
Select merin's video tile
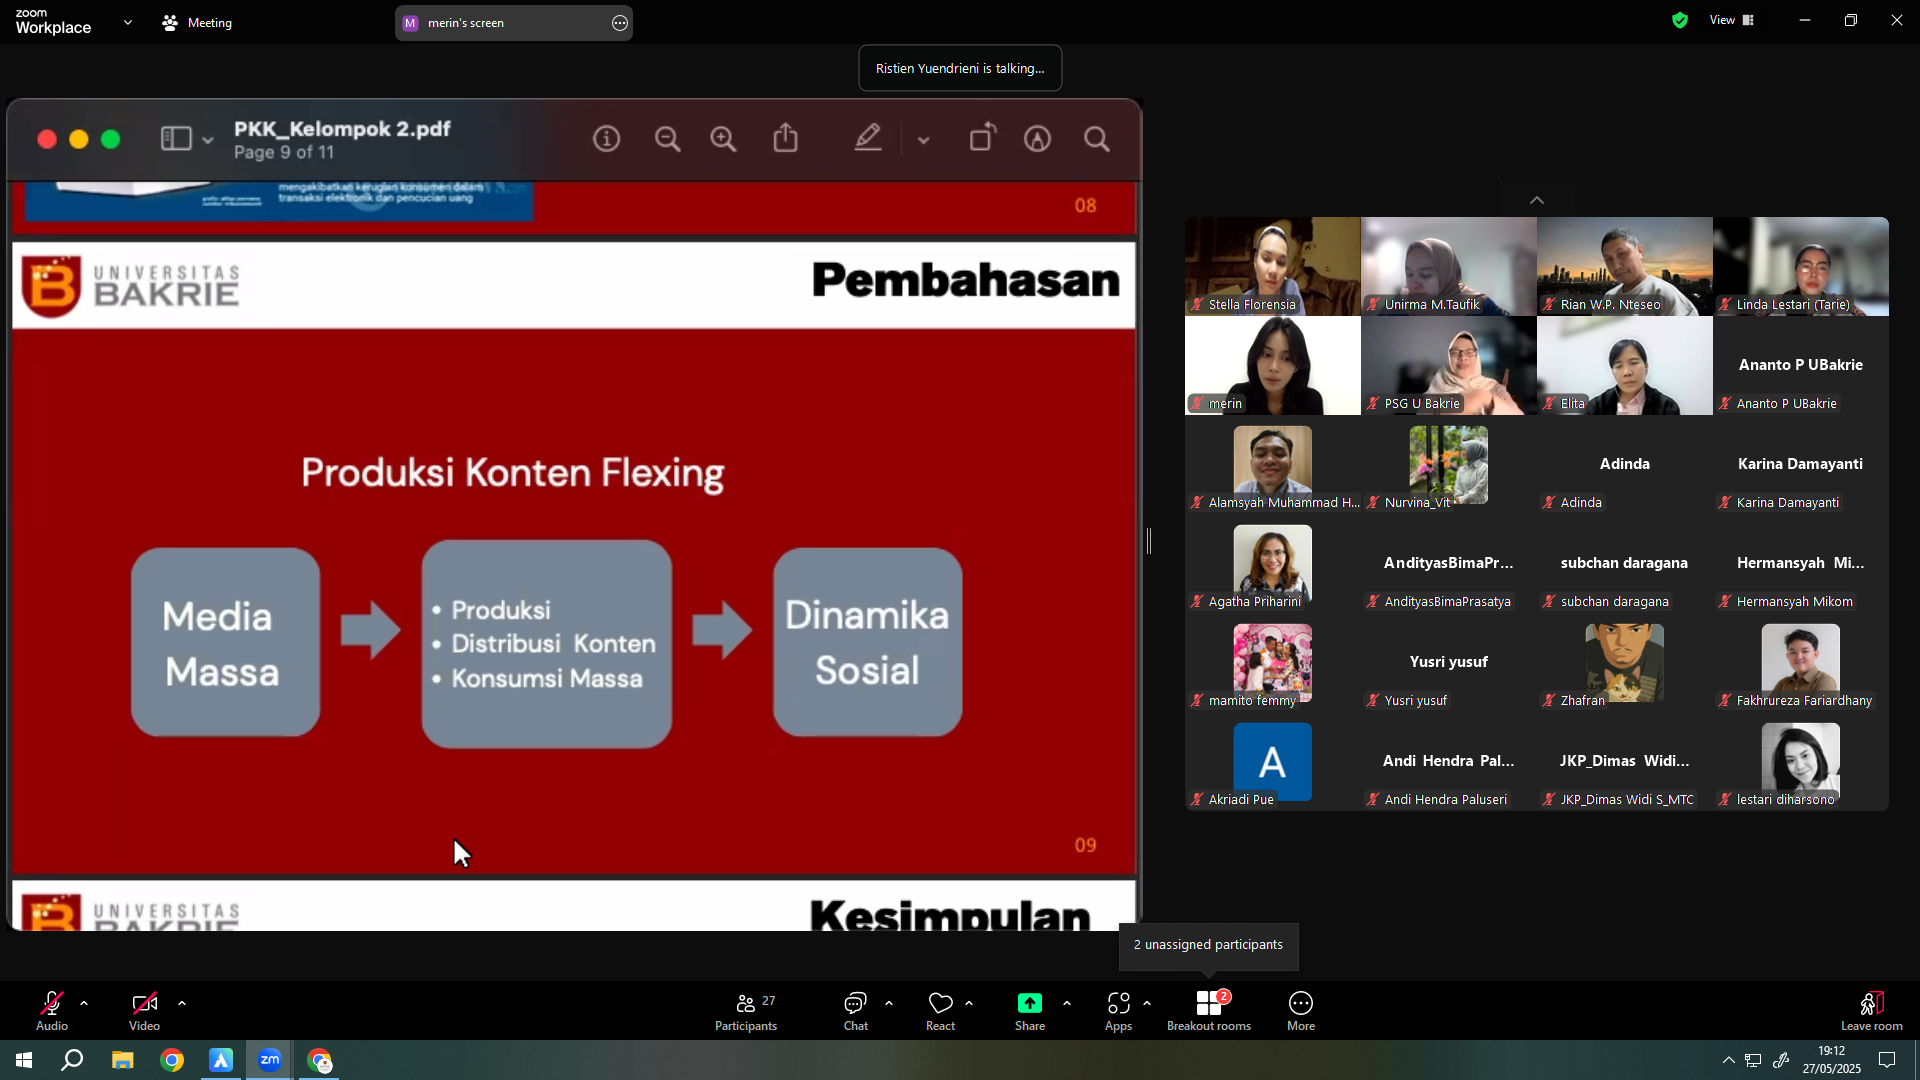coord(1273,365)
